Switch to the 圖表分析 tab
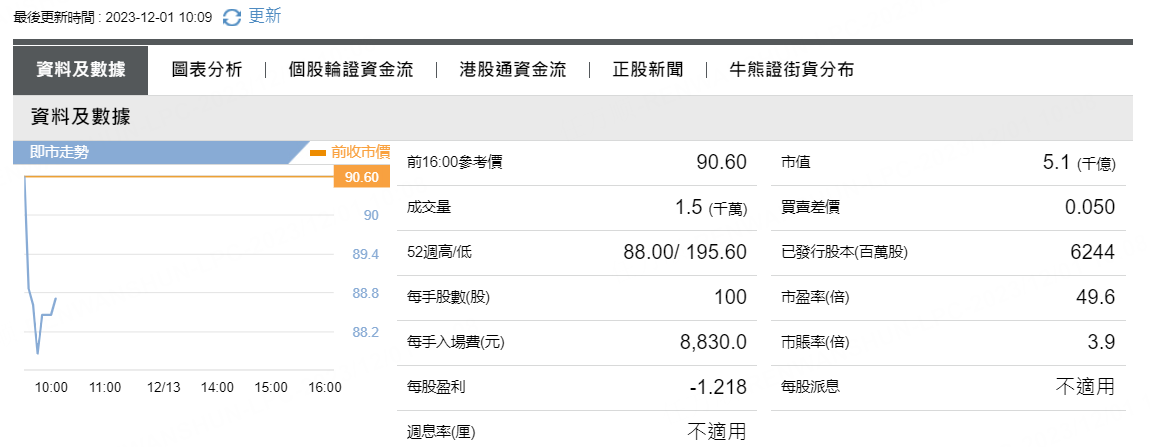The width and height of the screenshot is (1150, 447). 207,70
